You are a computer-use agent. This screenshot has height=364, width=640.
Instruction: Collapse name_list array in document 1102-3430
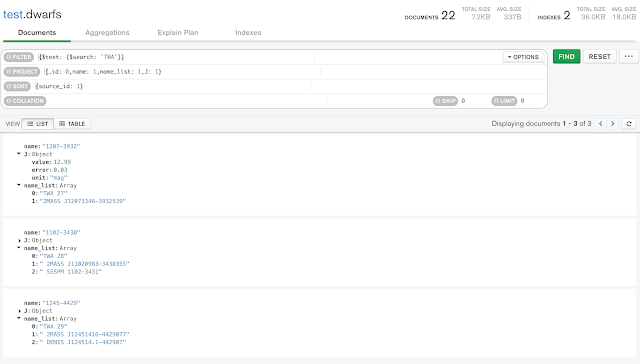pos(19,248)
